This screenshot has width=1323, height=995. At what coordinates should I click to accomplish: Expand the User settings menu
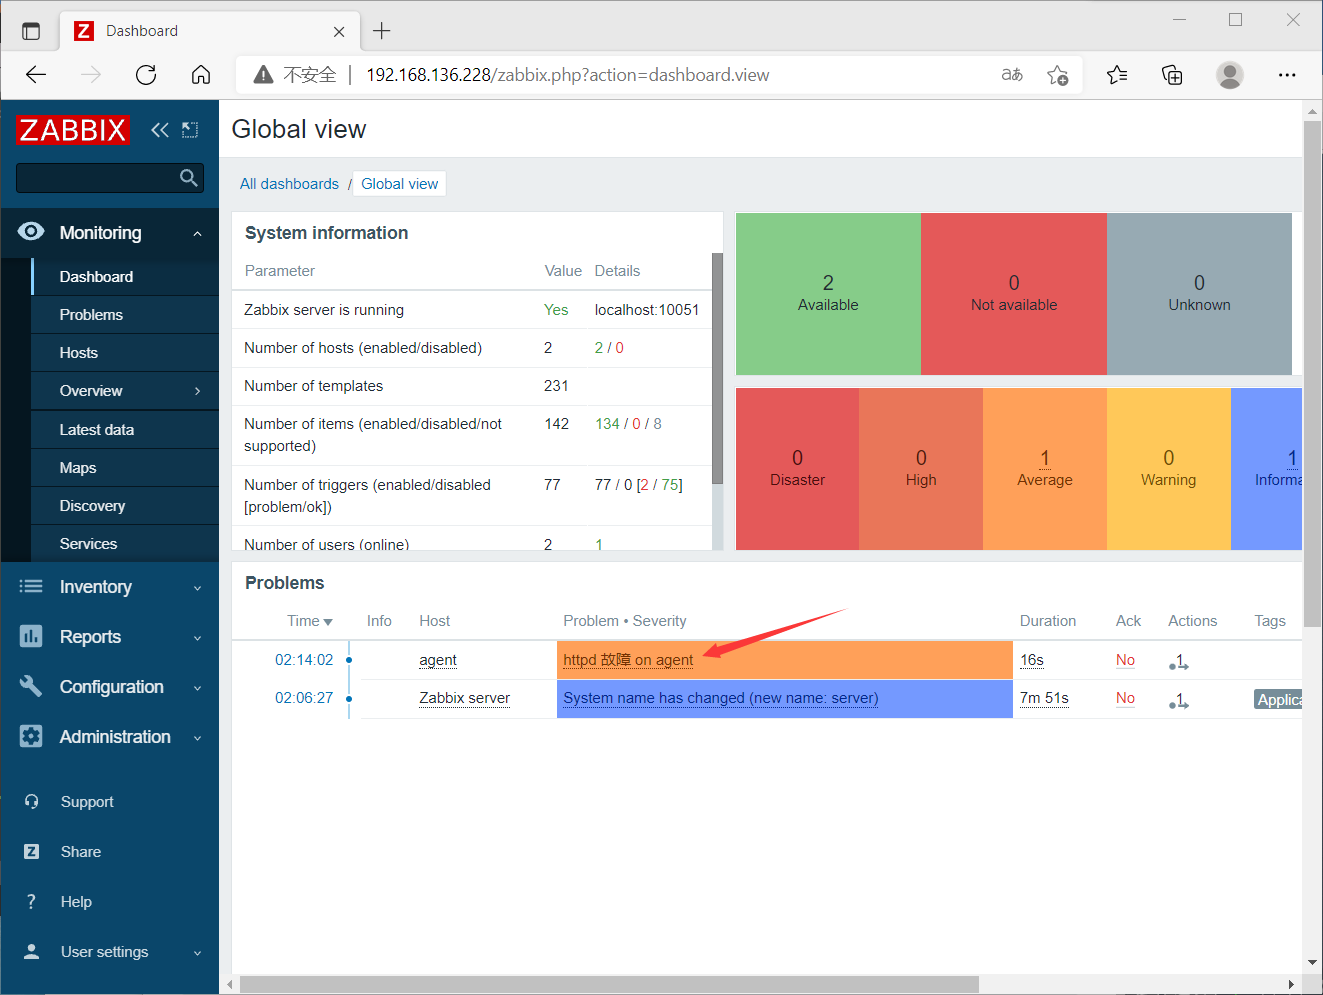tap(198, 953)
